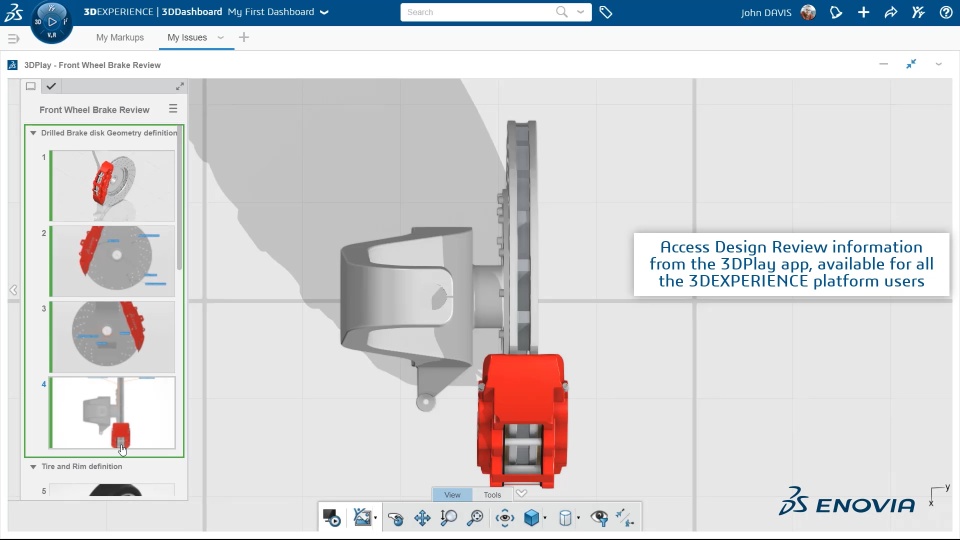Click the John DAVIS user name

(x=766, y=13)
